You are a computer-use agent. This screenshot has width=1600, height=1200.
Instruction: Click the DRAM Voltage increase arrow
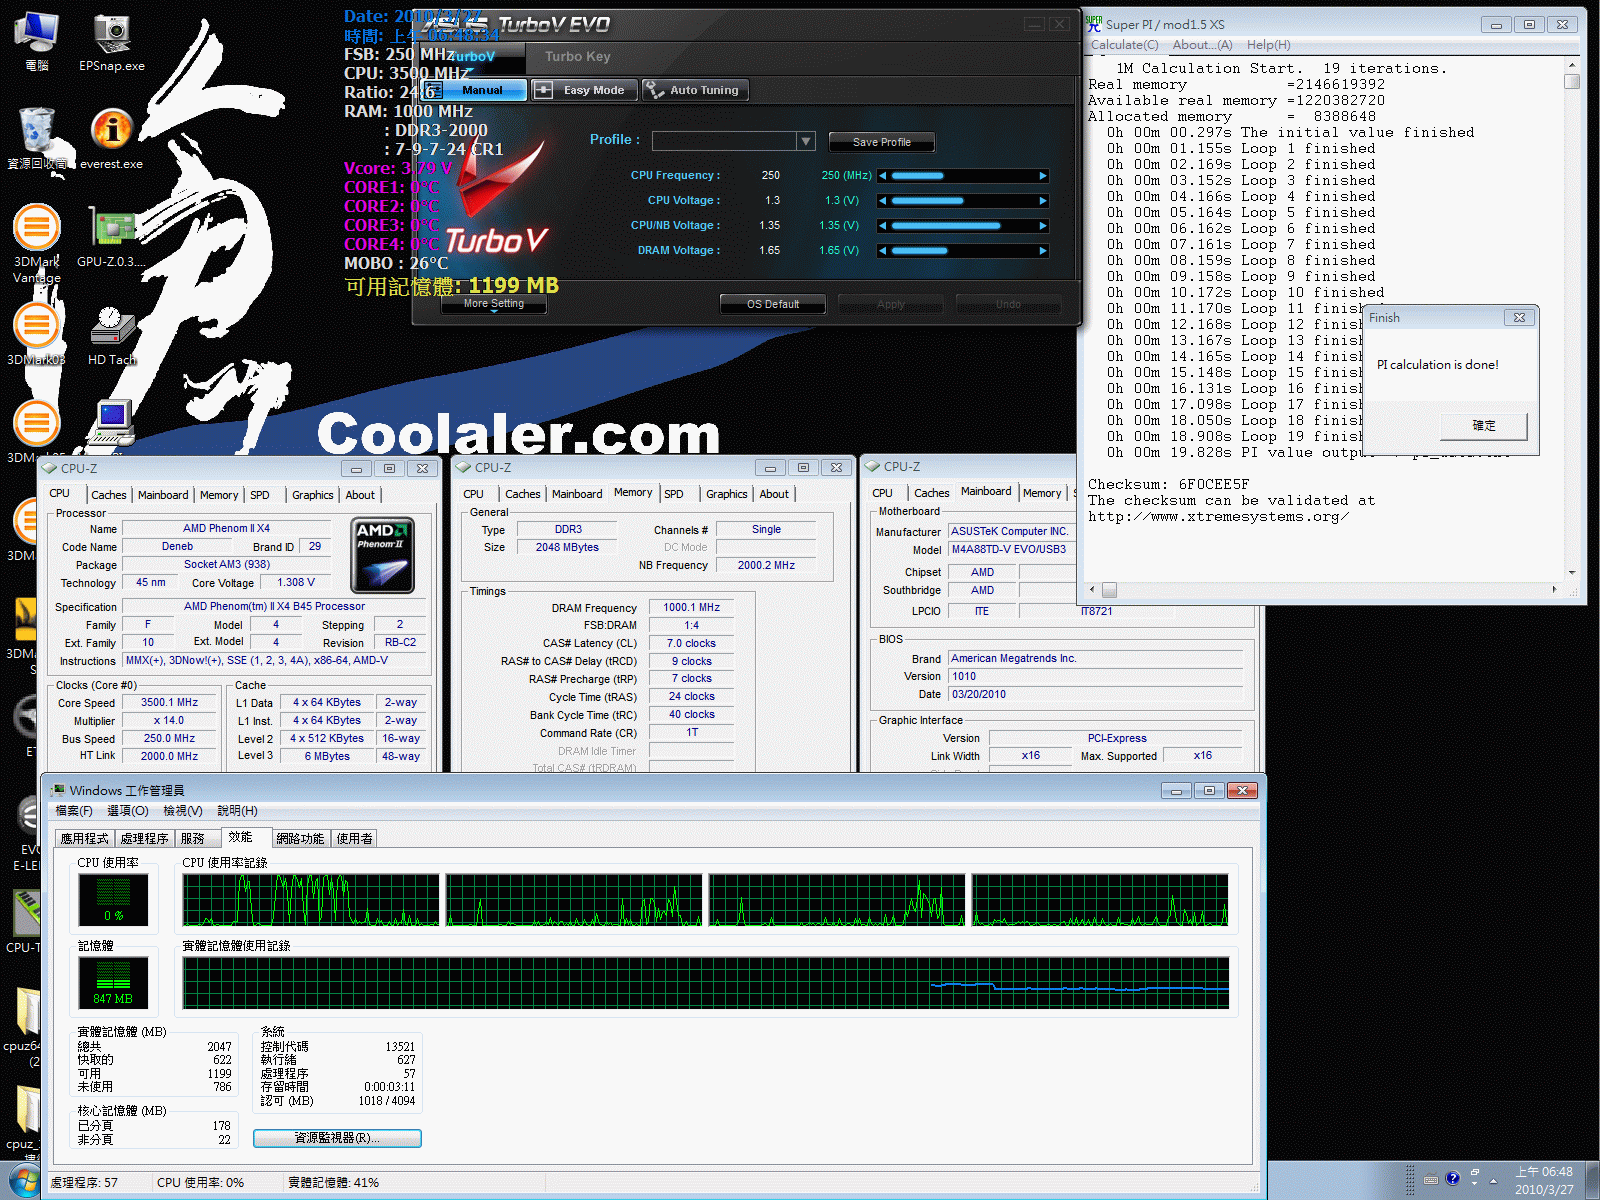1043,251
